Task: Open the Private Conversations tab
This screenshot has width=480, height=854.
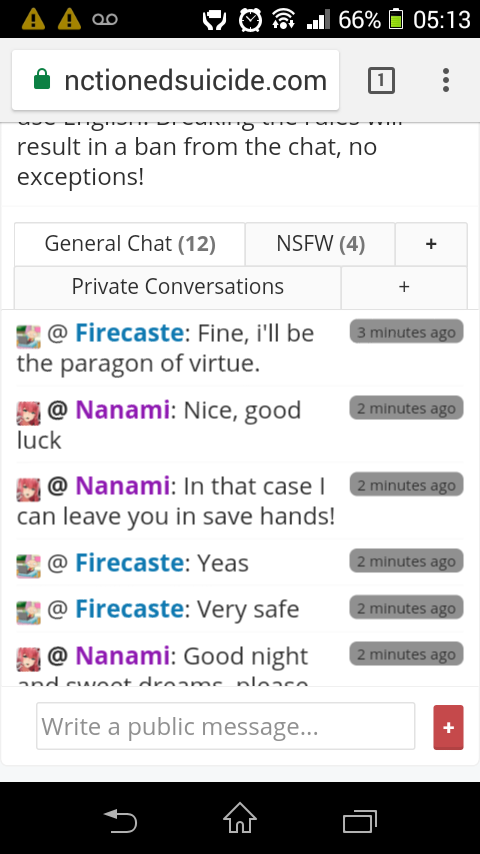Action: coord(178,287)
